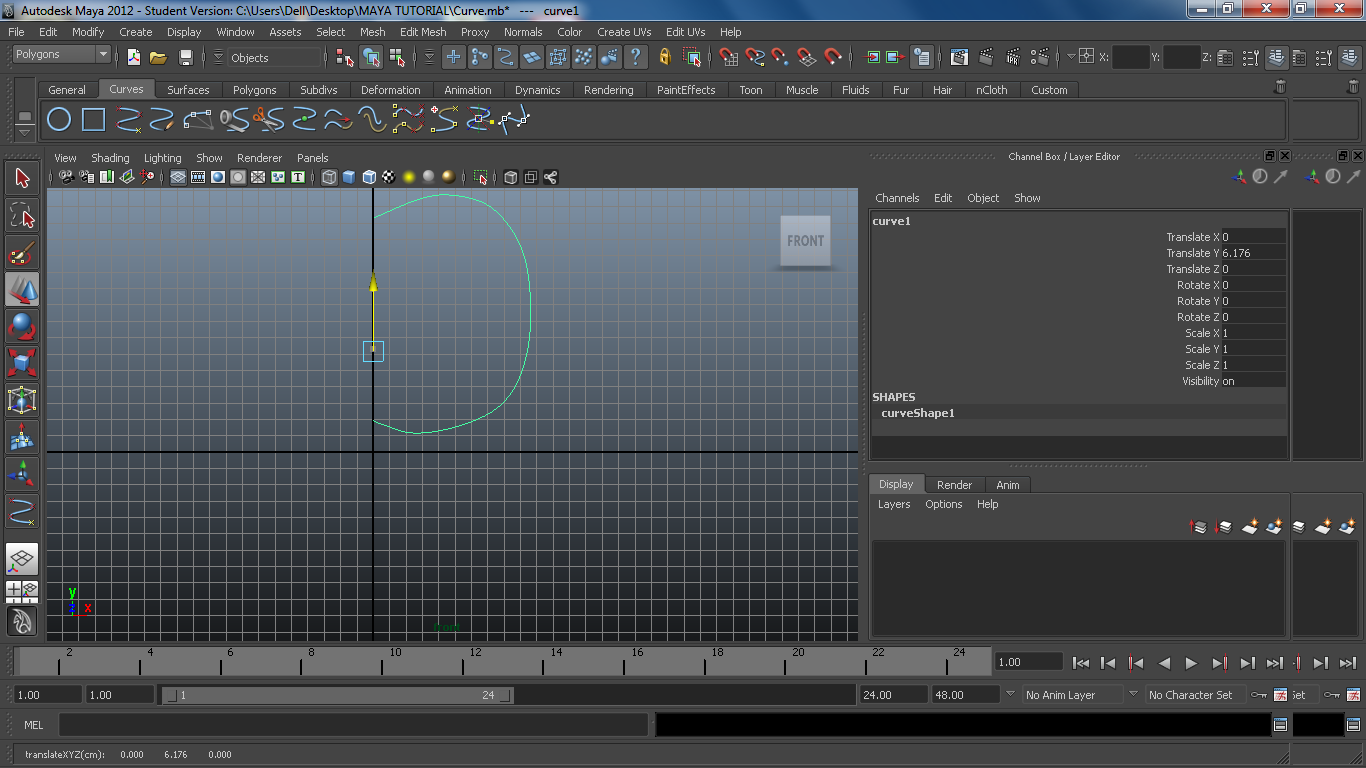Expand the No Character Set dropdown arrow
This screenshot has height=768, width=1366.
click(1133, 694)
